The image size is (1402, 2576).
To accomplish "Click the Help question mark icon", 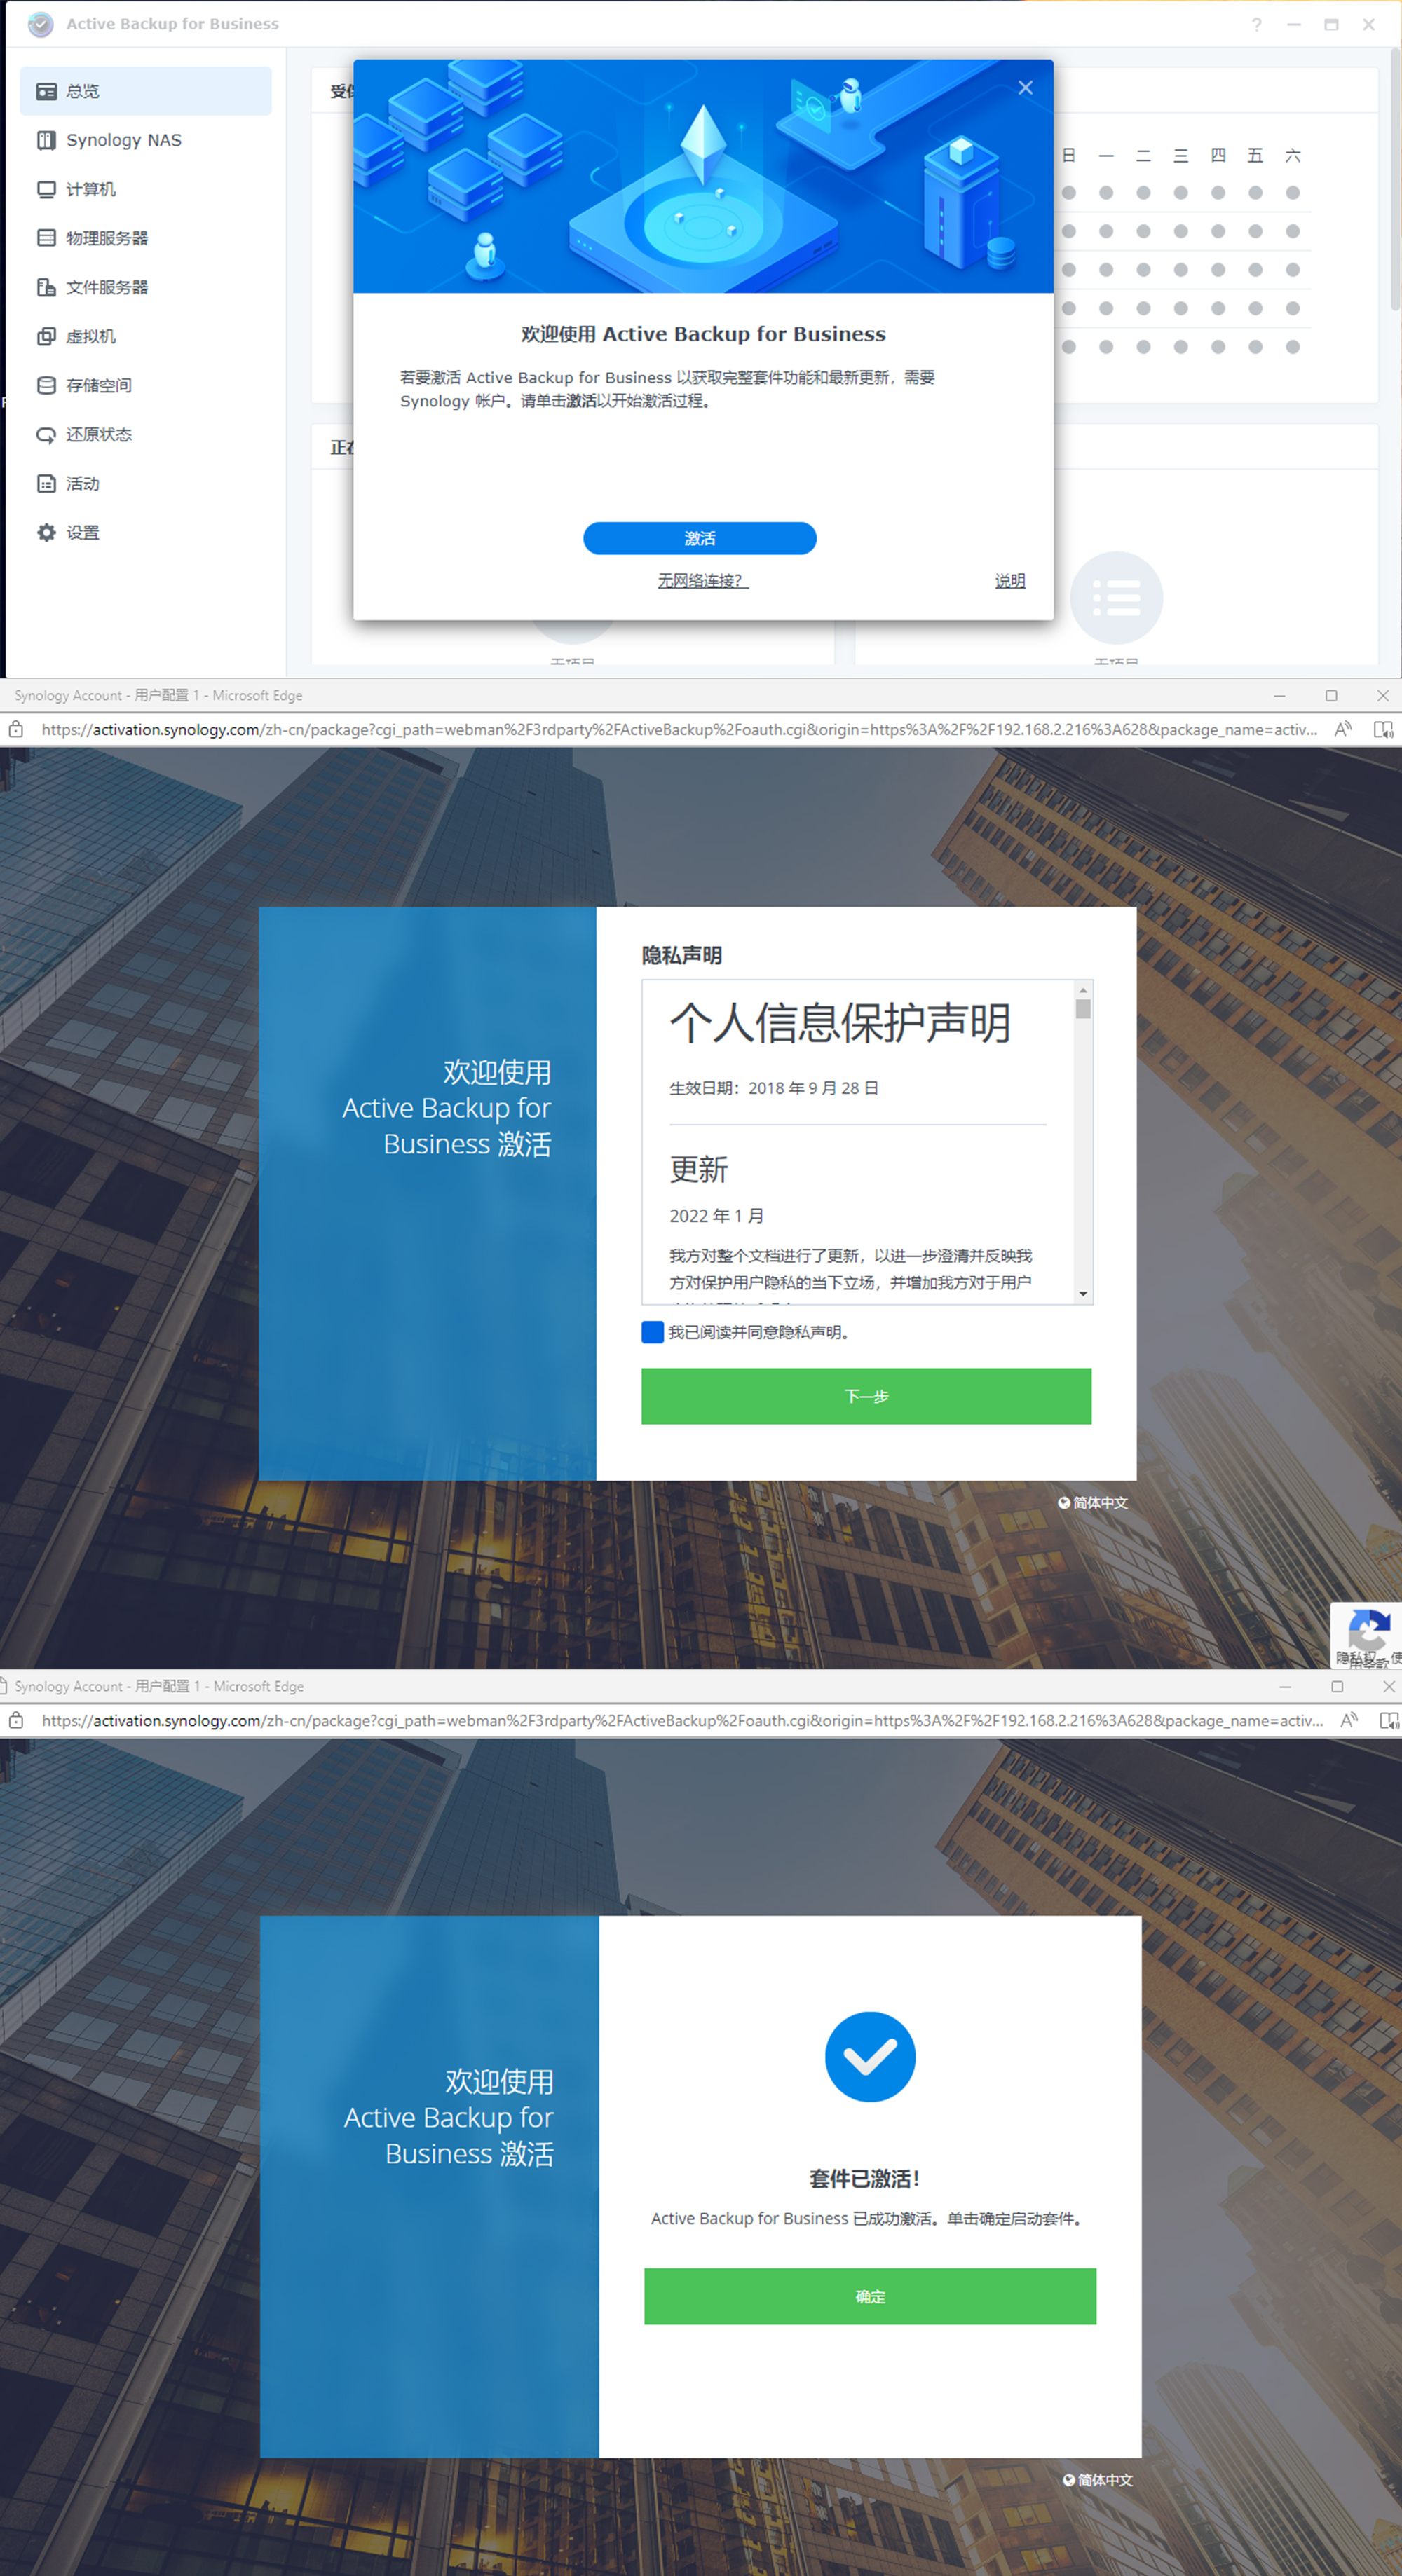I will [1256, 24].
